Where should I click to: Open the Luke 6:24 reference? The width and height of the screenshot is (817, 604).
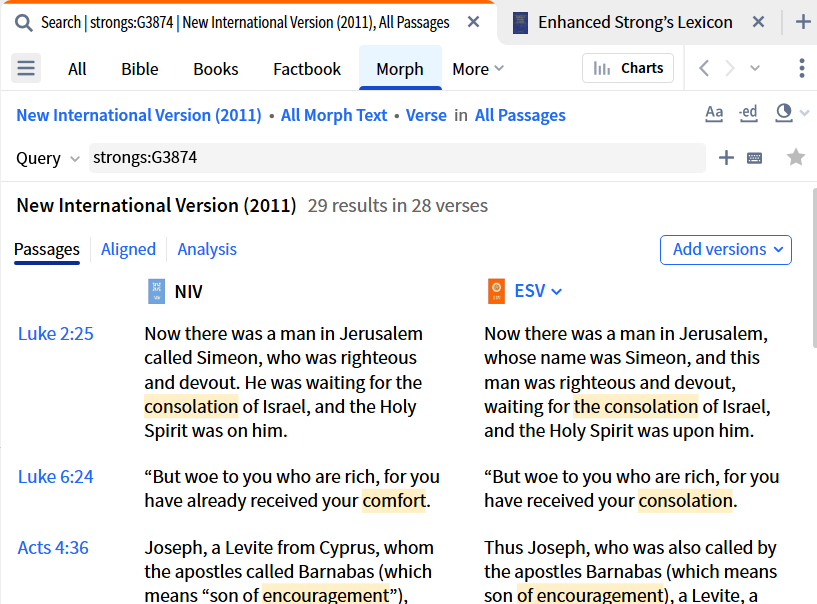click(x=56, y=476)
